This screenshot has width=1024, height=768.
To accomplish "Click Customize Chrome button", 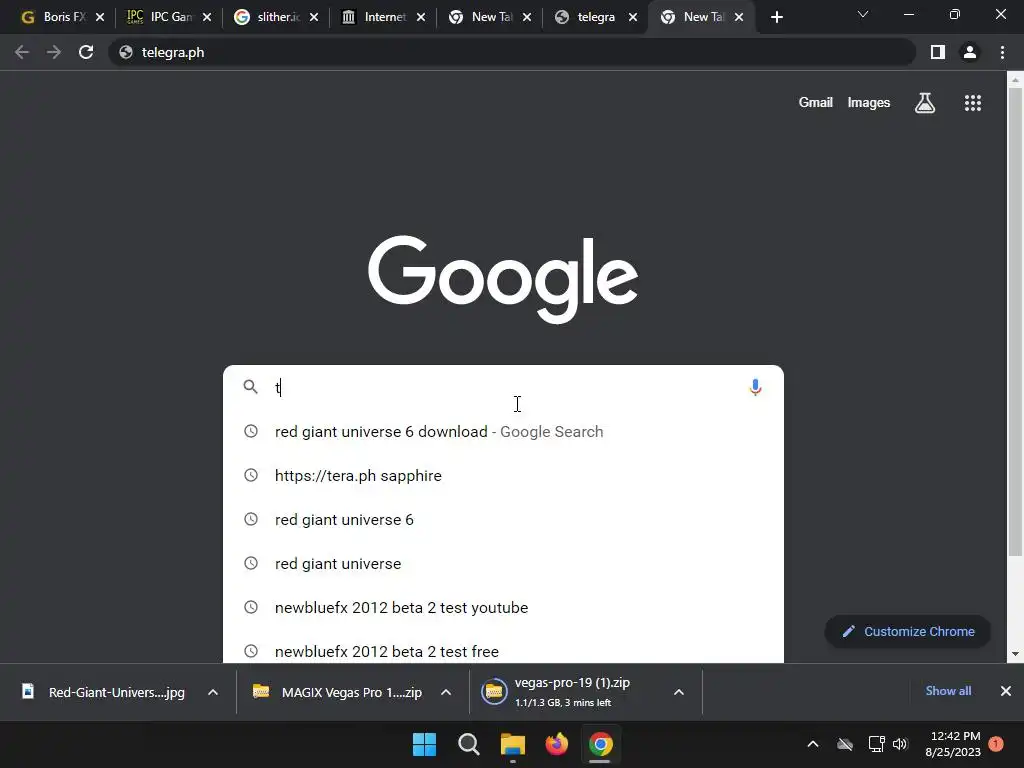I will tap(908, 632).
